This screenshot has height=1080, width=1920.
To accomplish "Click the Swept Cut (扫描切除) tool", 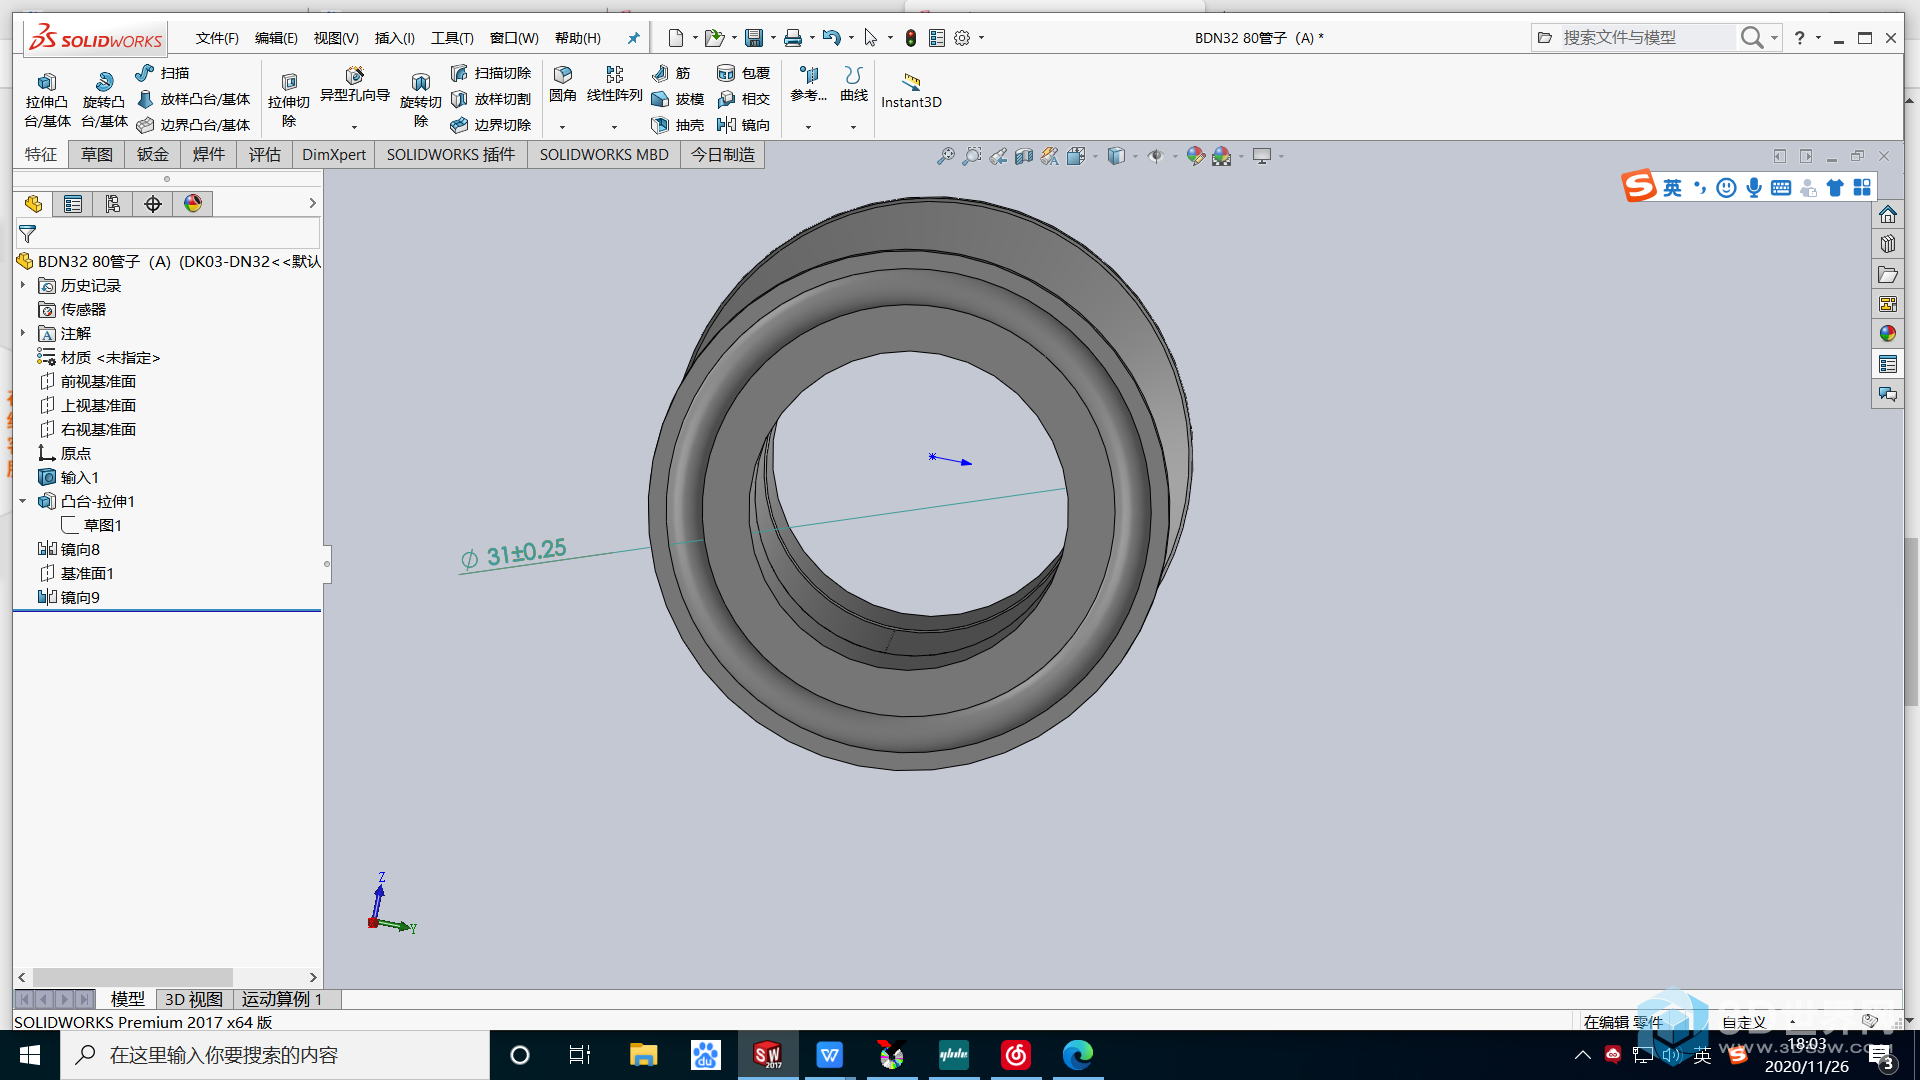I will coord(490,73).
